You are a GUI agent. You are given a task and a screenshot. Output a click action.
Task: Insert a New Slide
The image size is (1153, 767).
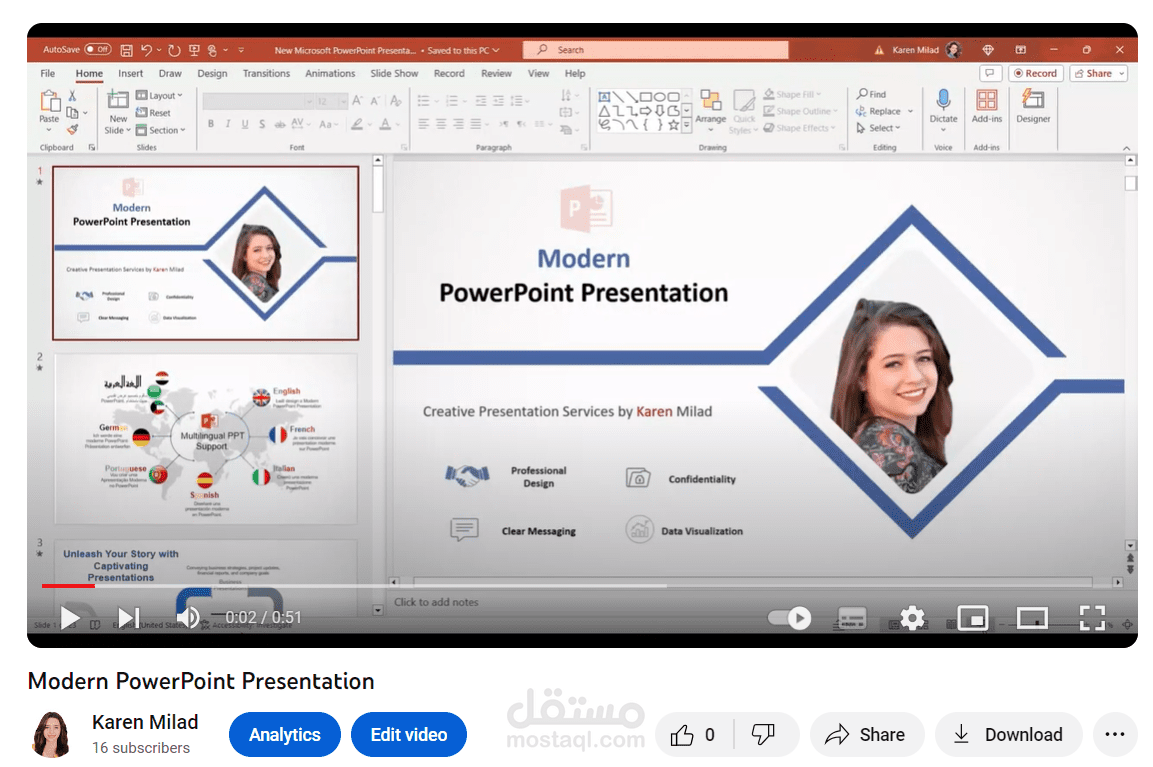click(x=118, y=112)
